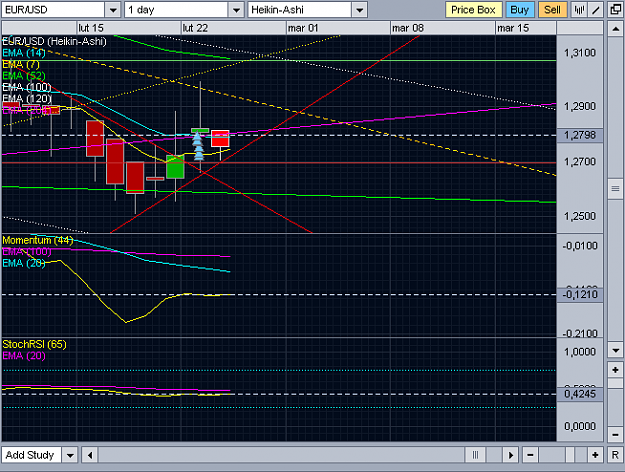
Task: Click the Heikin-Ashi chart style field
Action: click(x=300, y=10)
